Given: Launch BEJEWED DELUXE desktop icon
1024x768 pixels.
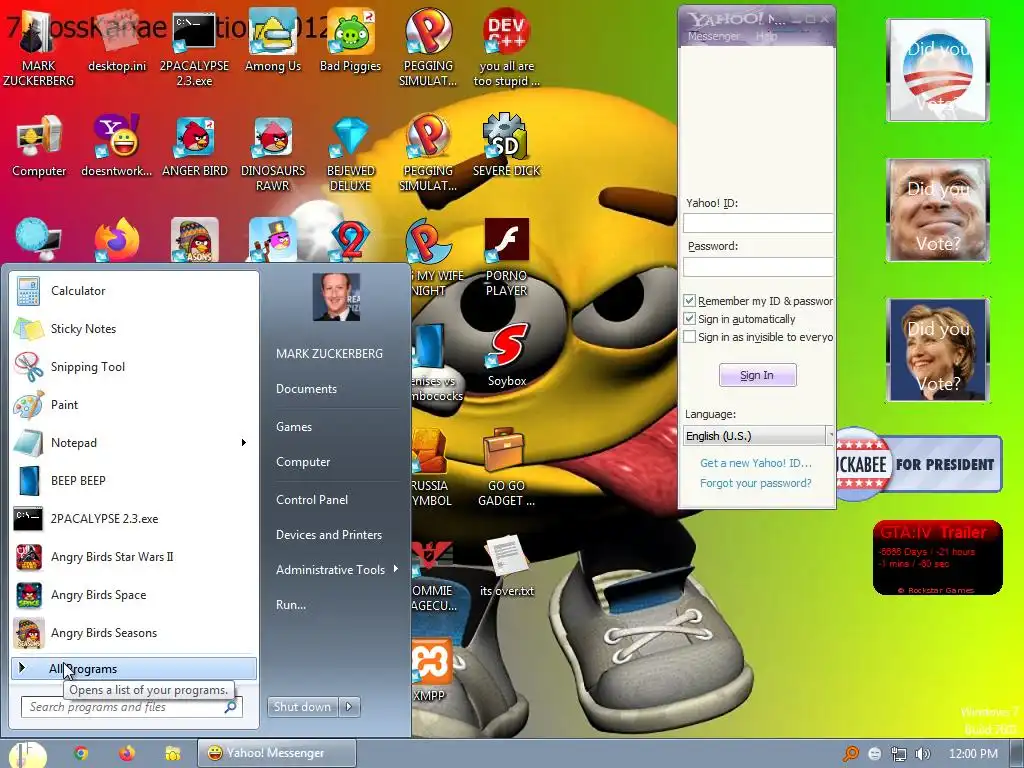Looking at the screenshot, I should click(x=351, y=153).
